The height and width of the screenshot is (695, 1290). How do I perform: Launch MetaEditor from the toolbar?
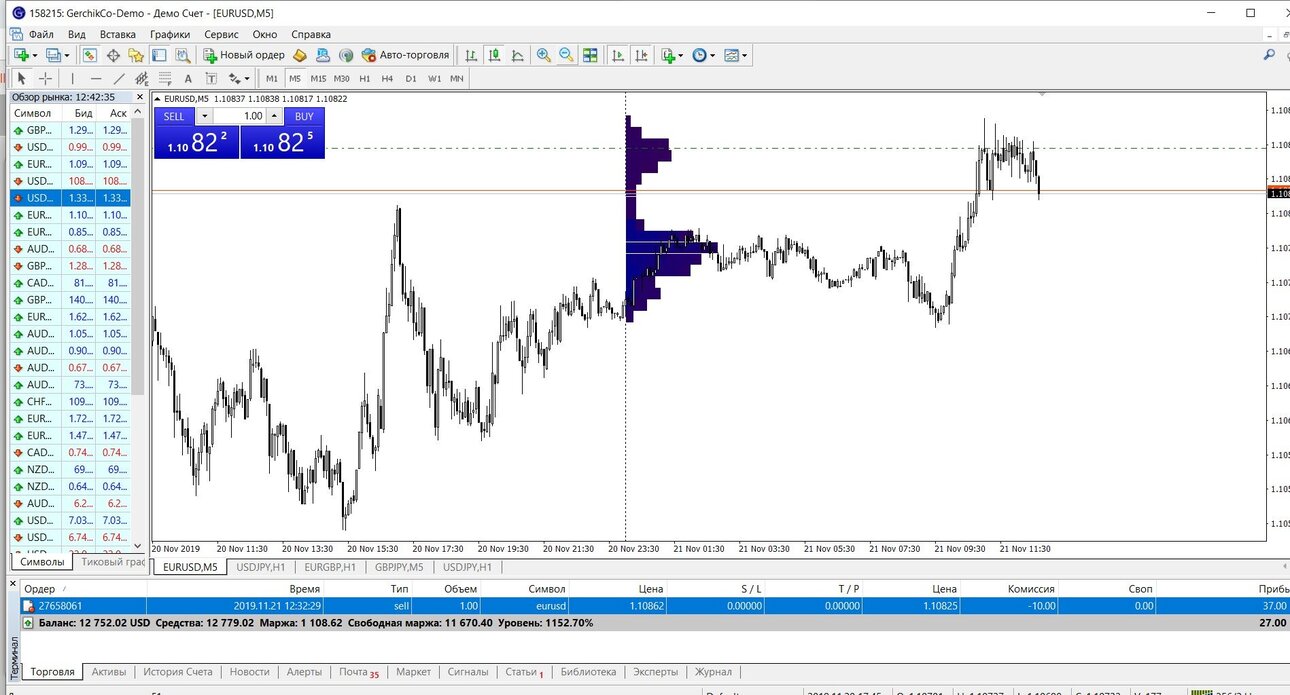(299, 55)
